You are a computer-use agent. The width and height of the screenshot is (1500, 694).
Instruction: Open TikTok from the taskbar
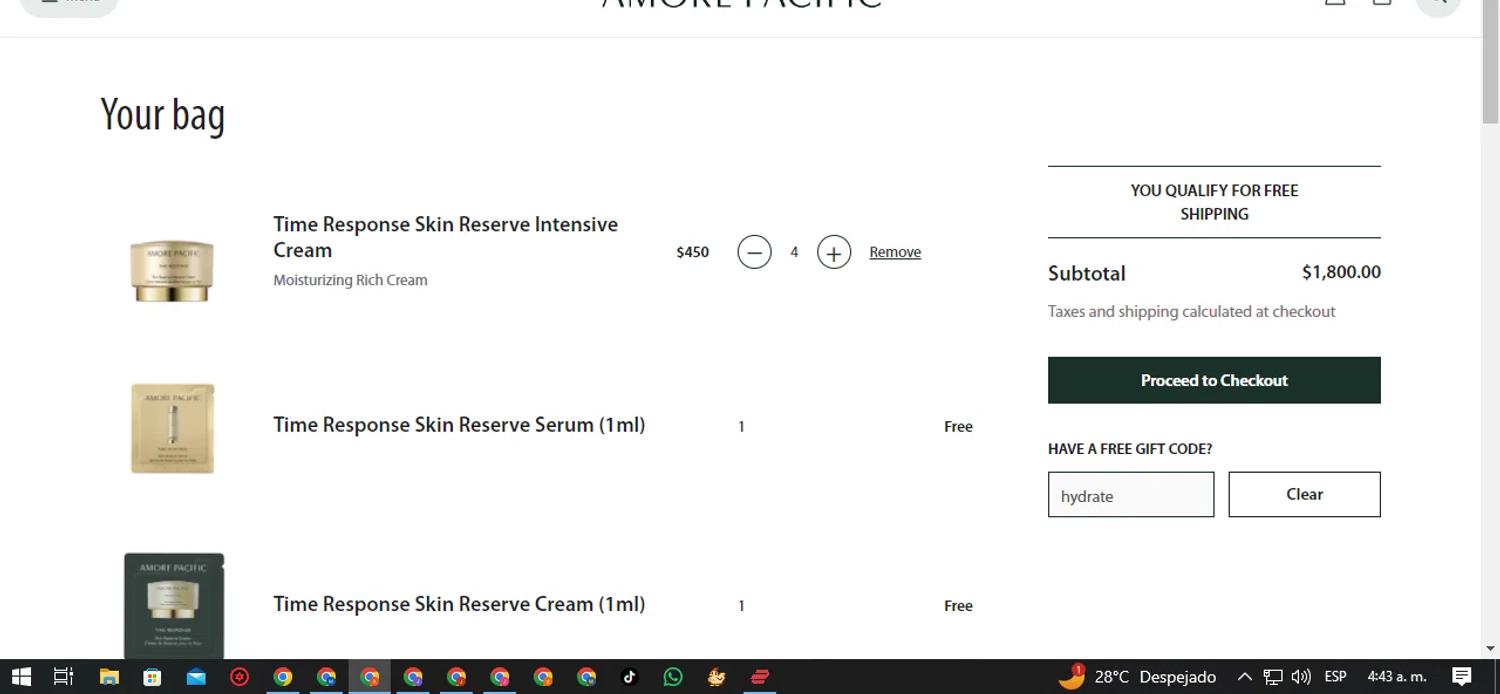click(629, 677)
